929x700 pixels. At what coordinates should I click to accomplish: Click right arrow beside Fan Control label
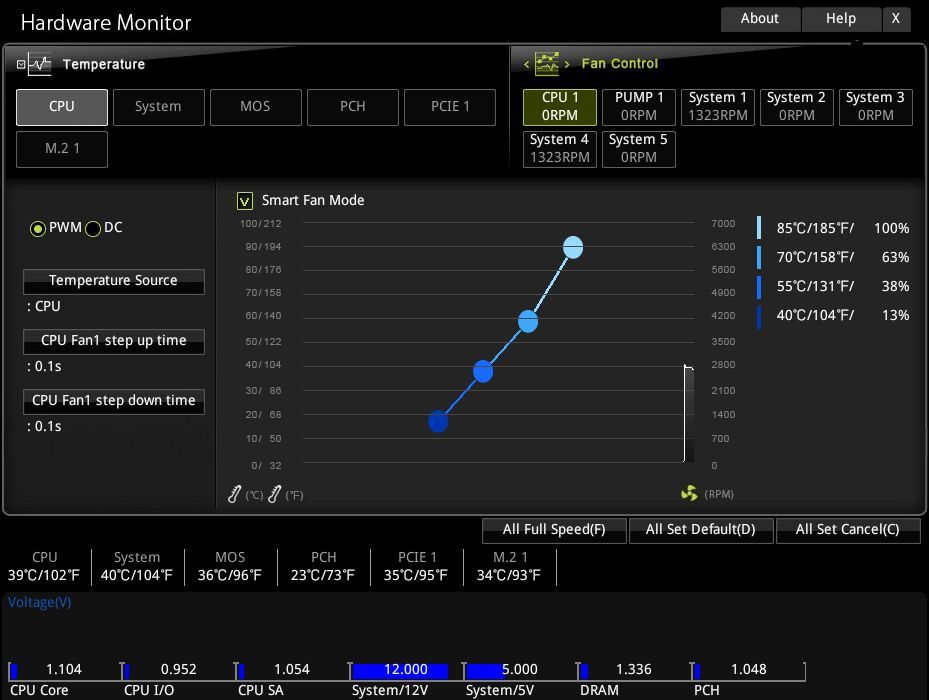(x=567, y=64)
